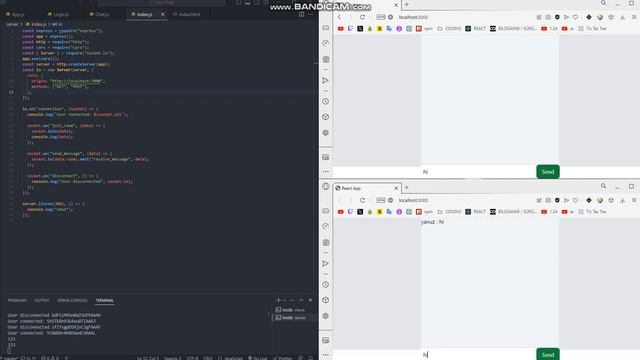
Task: Open the terminal panel more actions menu
Action: click(x=292, y=300)
